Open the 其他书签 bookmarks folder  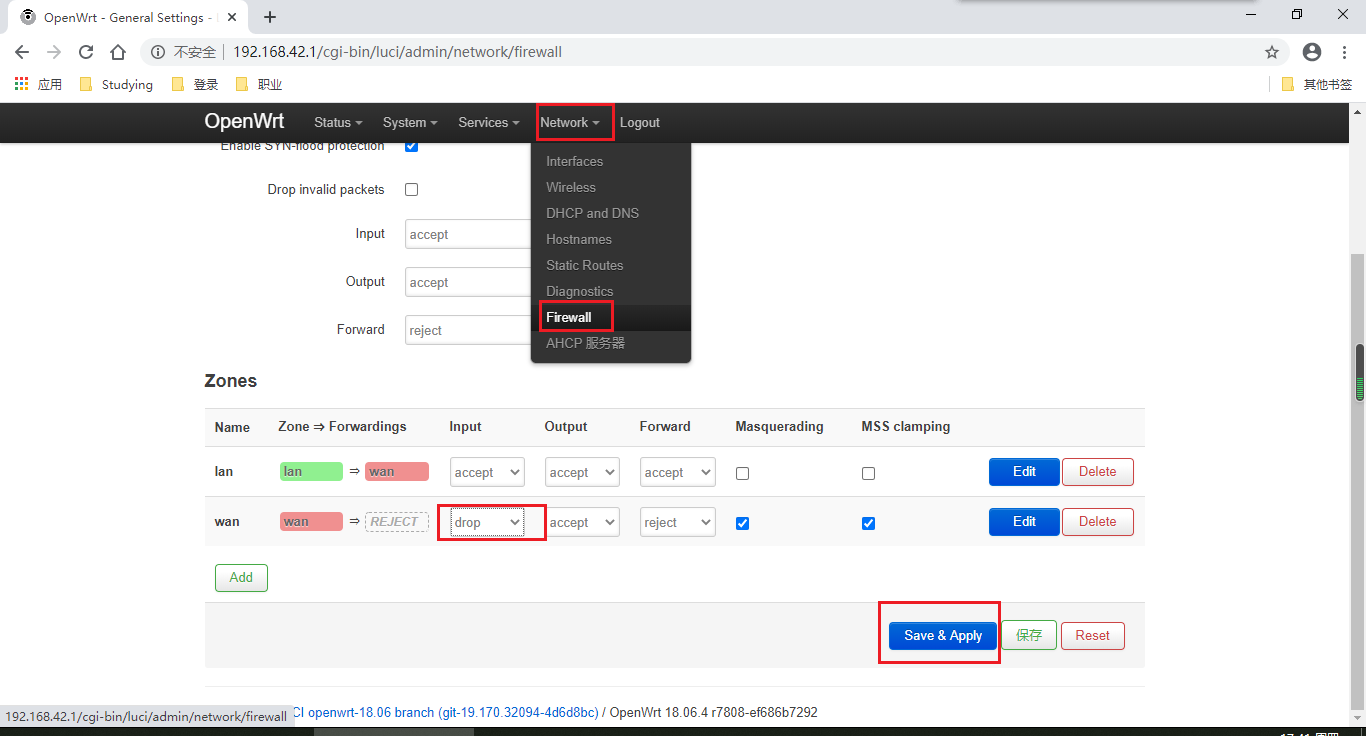coord(1317,84)
